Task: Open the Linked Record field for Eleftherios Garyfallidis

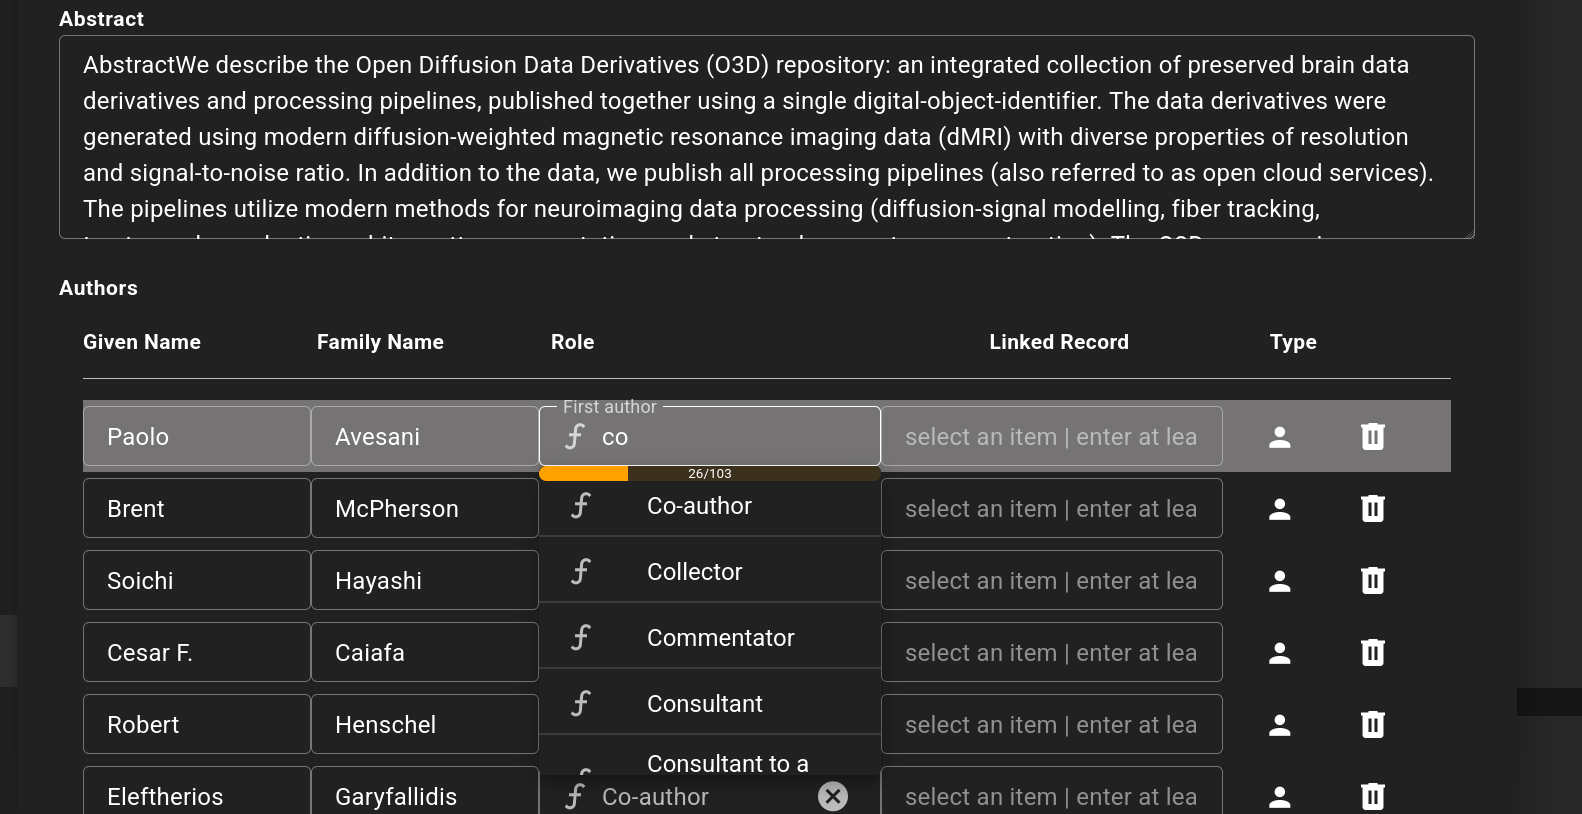Action: tap(1052, 792)
